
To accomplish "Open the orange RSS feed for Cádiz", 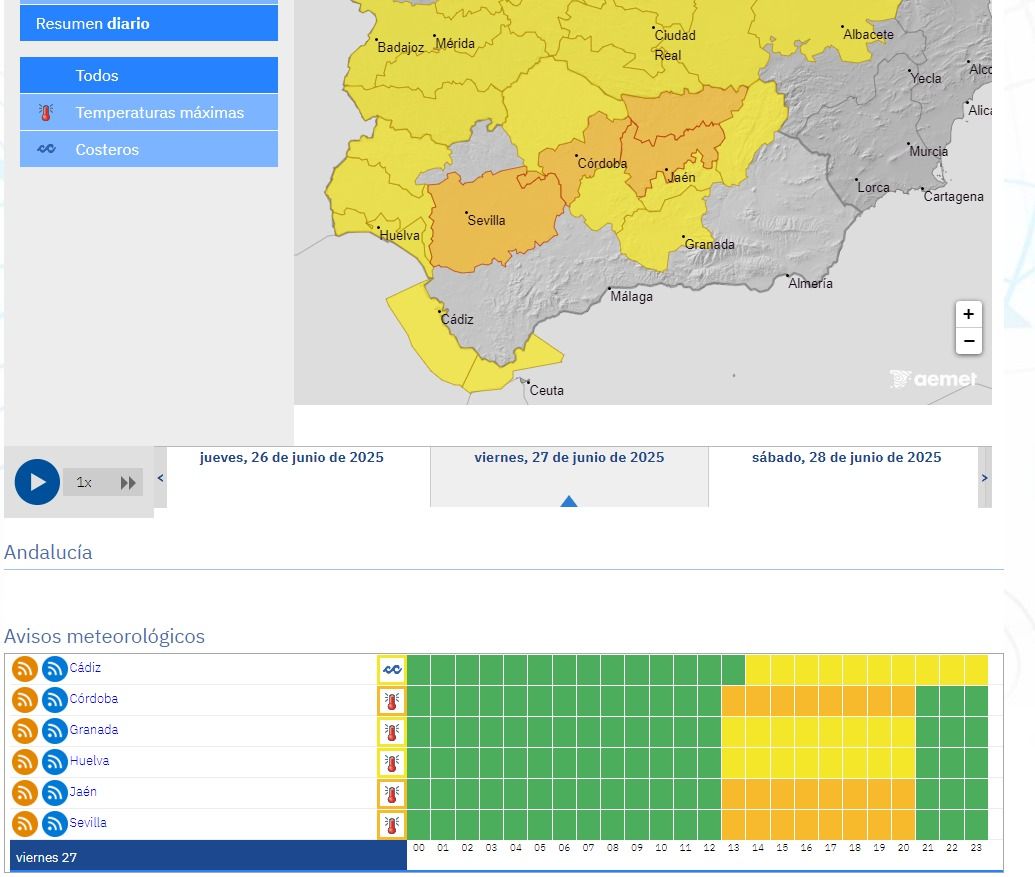I will (x=25, y=669).
